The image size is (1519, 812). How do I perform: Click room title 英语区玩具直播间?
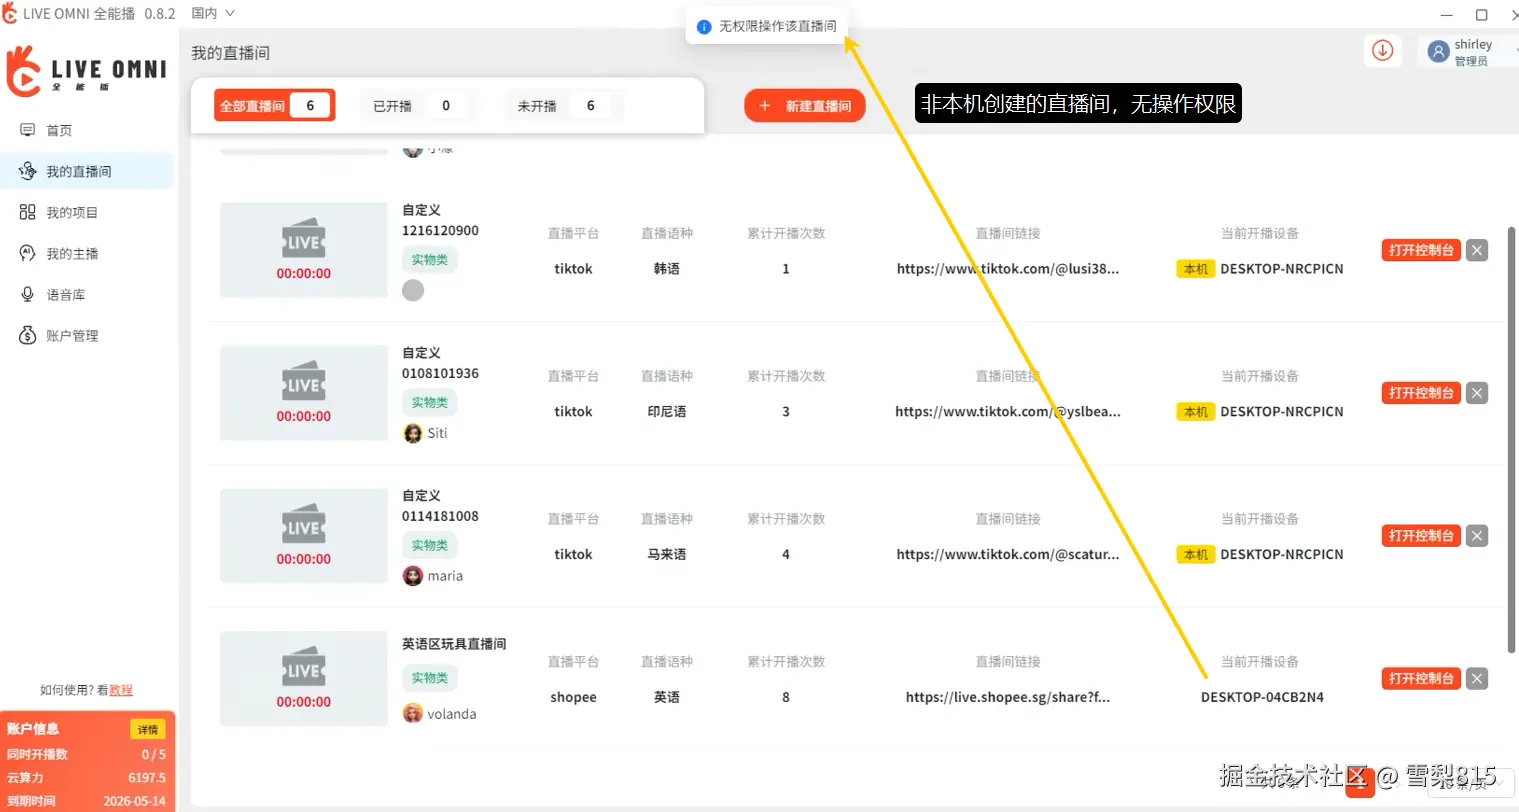[454, 644]
